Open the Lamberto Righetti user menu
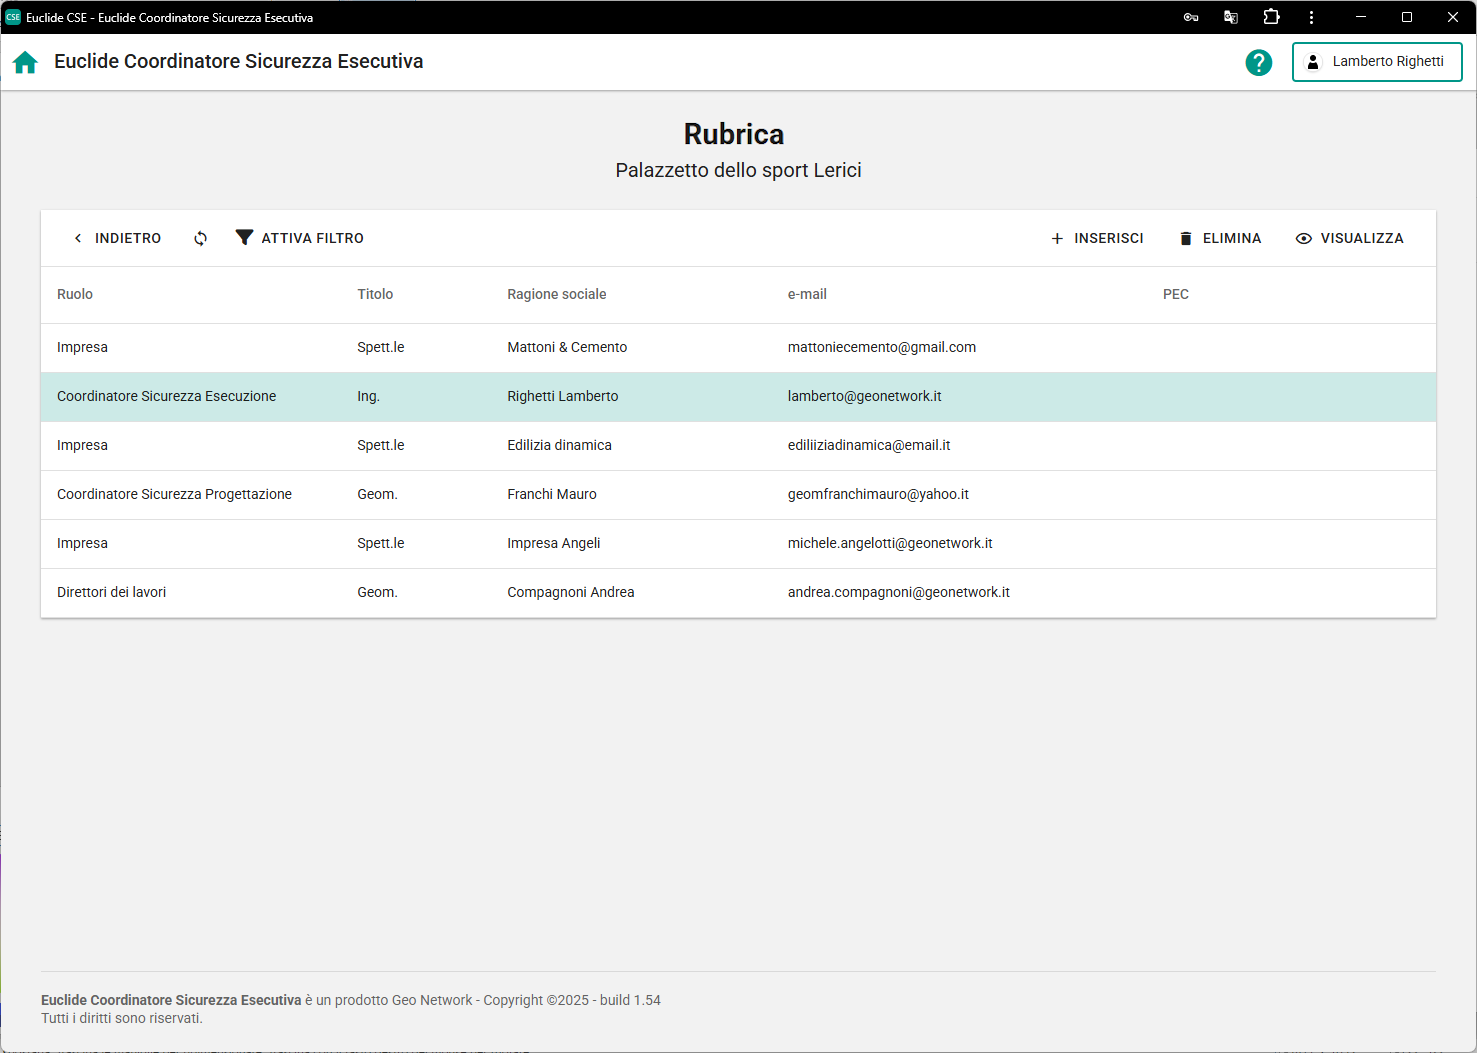This screenshot has width=1477, height=1053. pos(1376,62)
